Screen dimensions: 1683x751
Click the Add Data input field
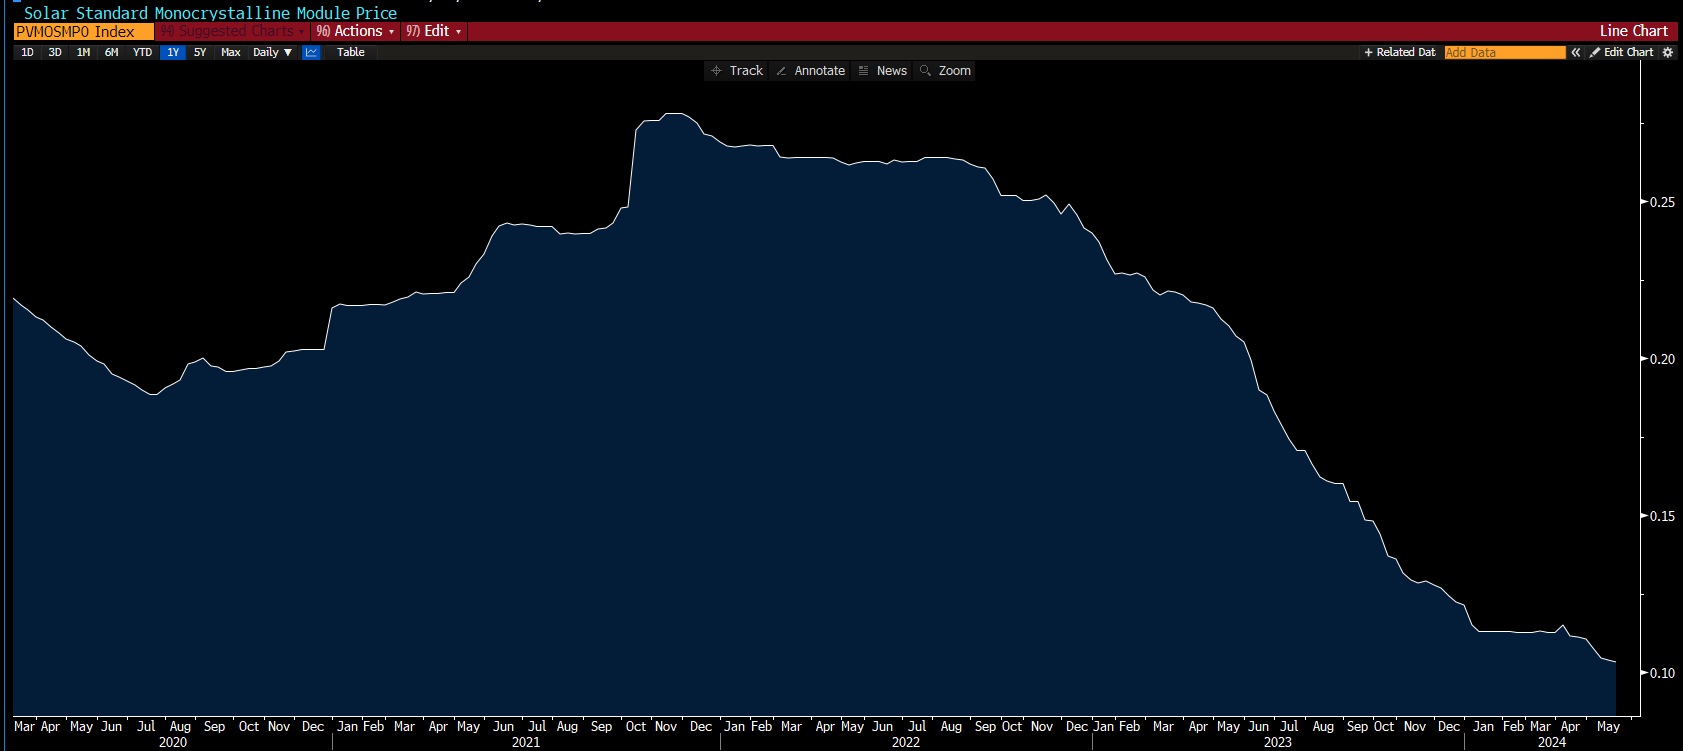1505,52
